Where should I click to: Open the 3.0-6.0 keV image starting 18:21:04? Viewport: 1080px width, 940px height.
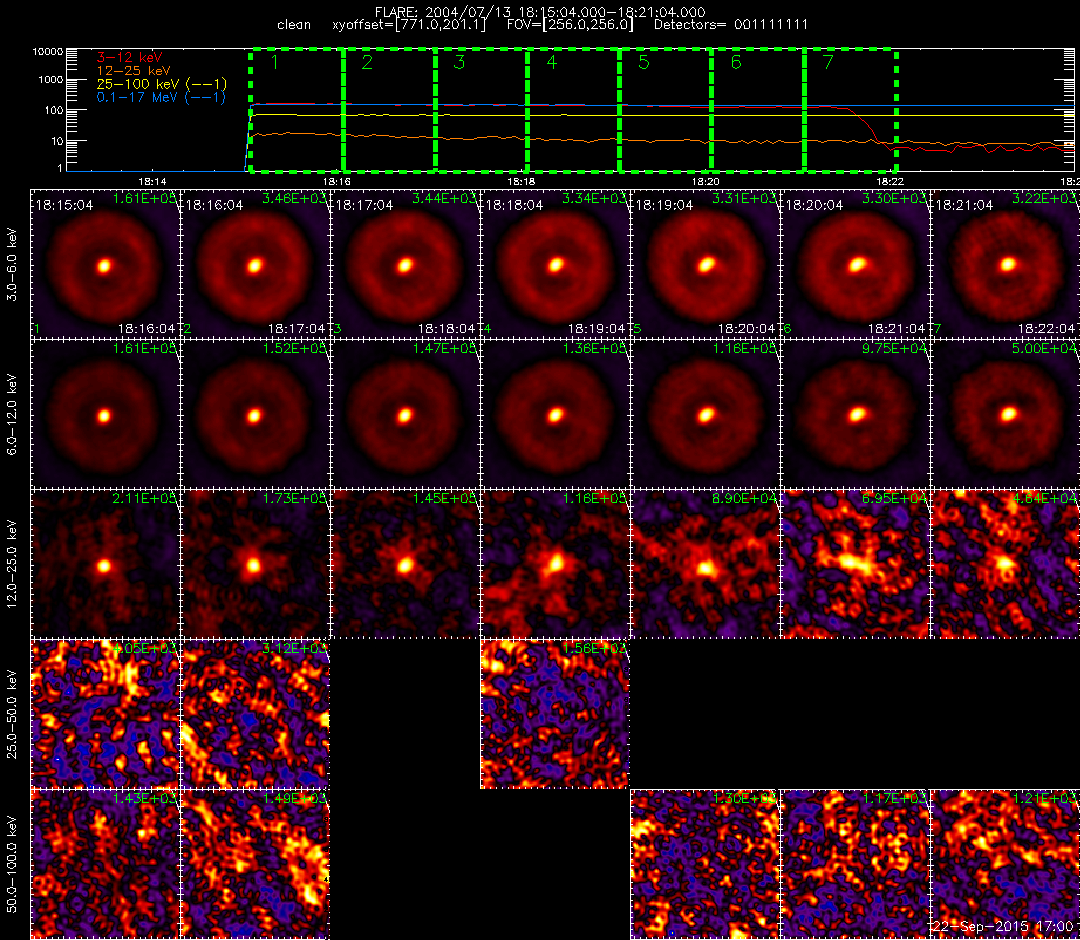pyautogui.click(x=1006, y=265)
